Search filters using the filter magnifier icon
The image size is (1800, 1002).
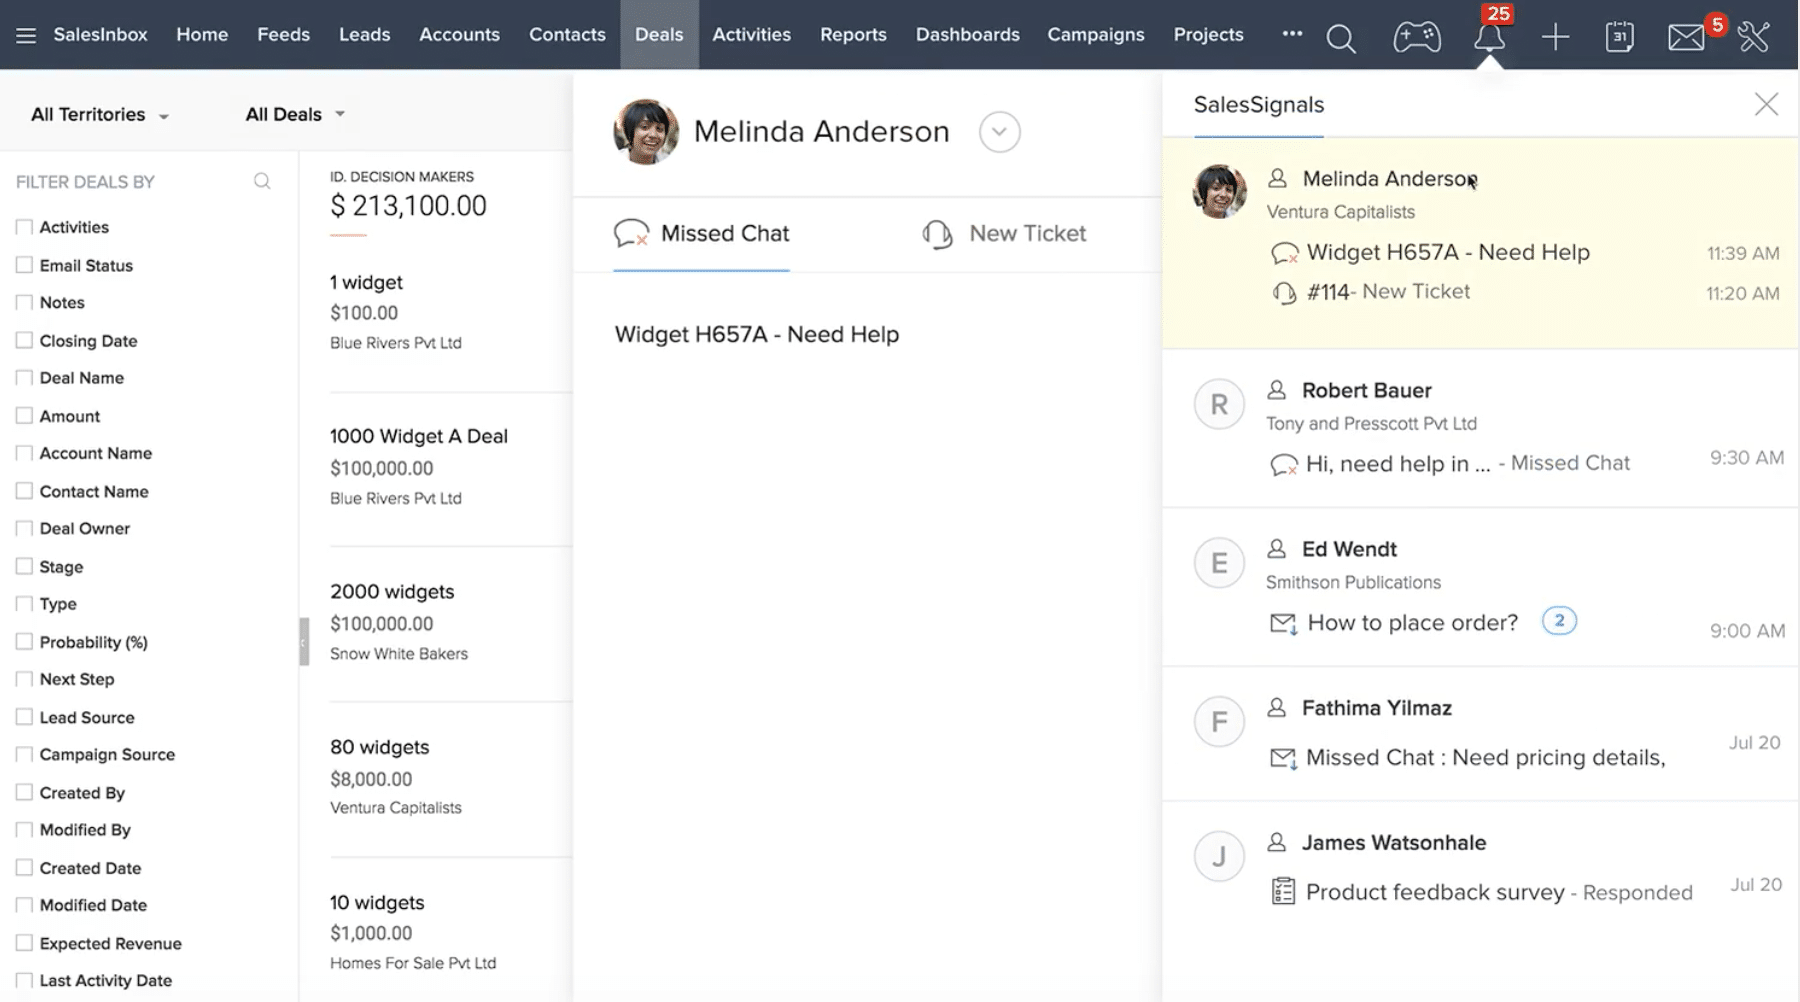point(262,181)
